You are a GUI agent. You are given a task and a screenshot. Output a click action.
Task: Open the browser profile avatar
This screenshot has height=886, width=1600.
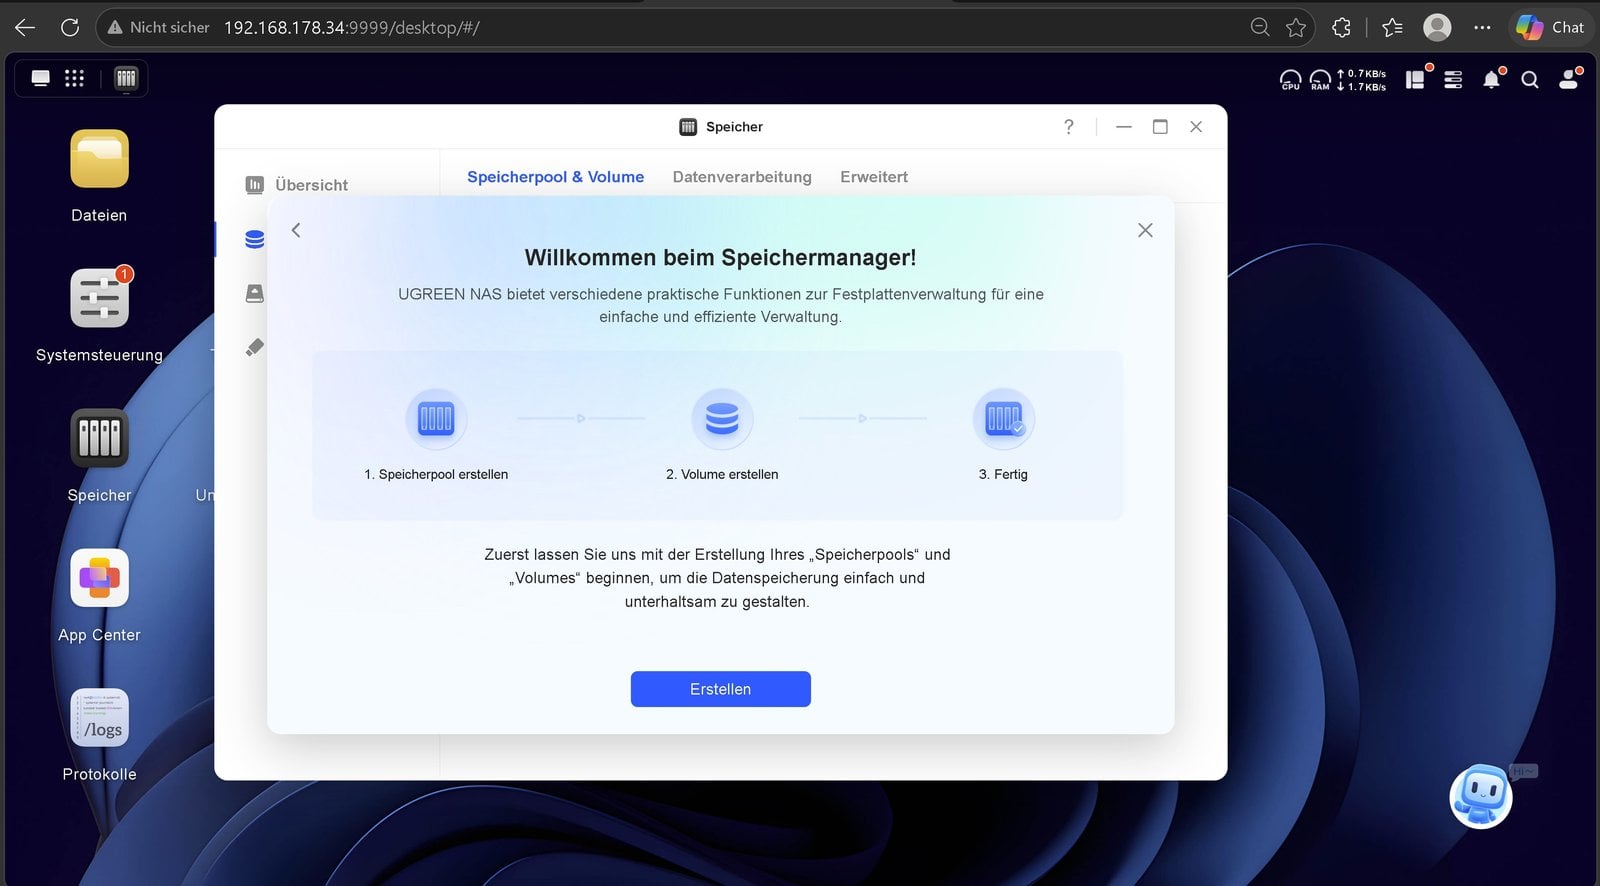coord(1437,28)
